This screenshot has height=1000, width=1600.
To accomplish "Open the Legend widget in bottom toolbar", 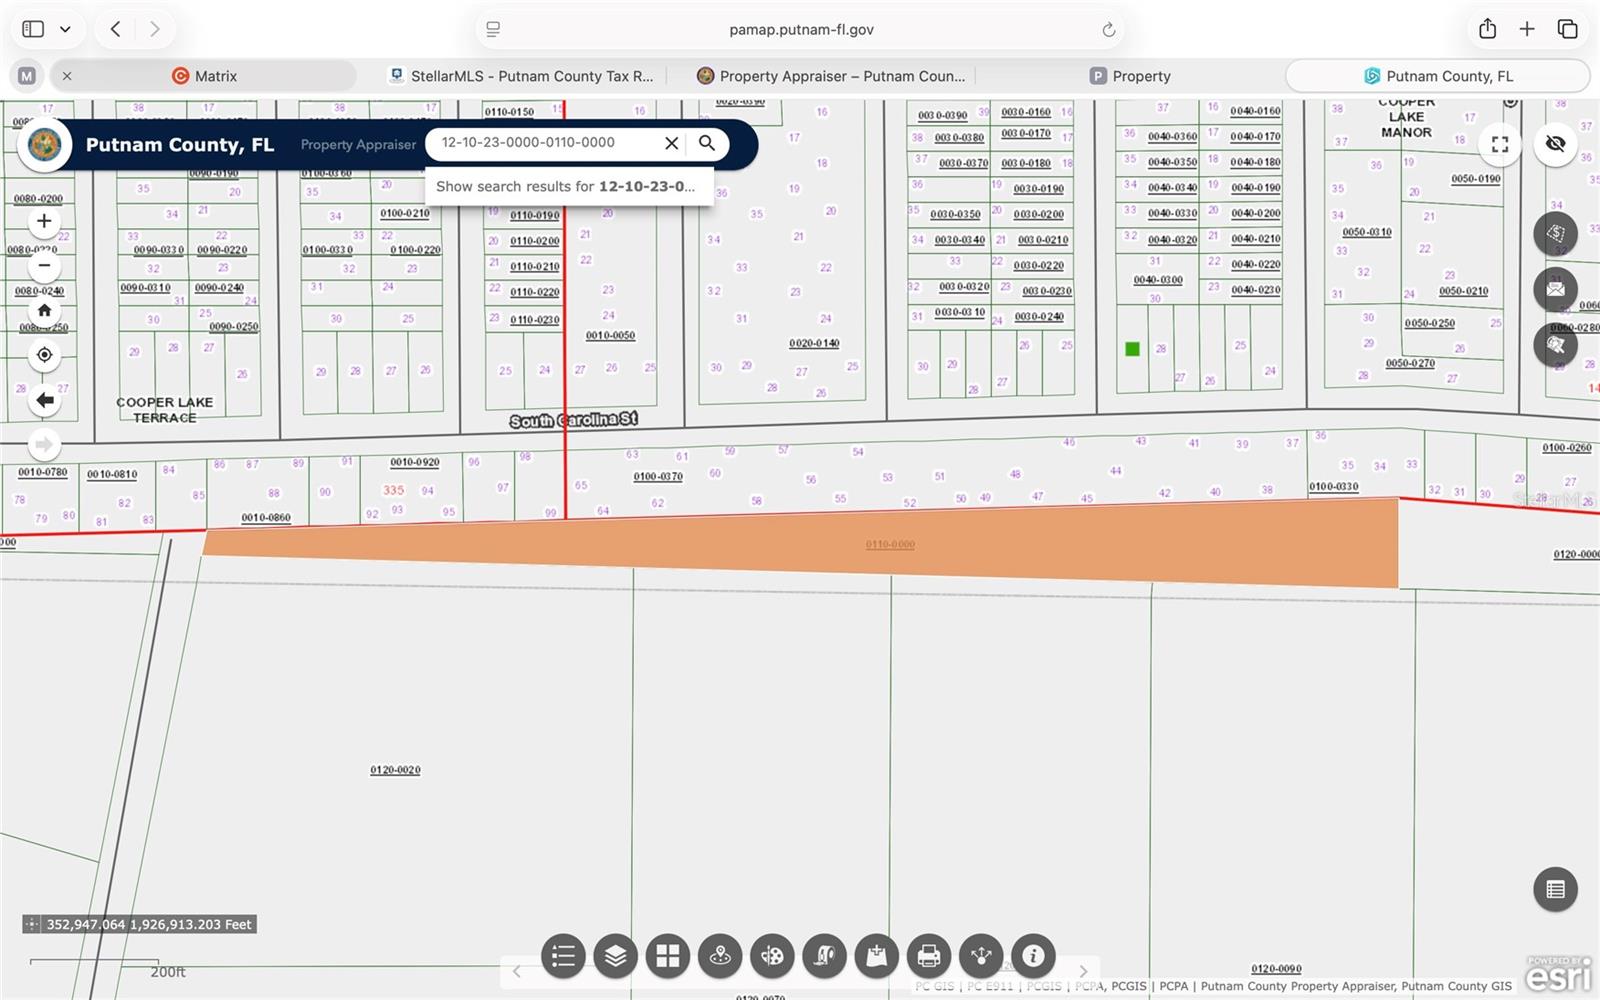I will [563, 956].
